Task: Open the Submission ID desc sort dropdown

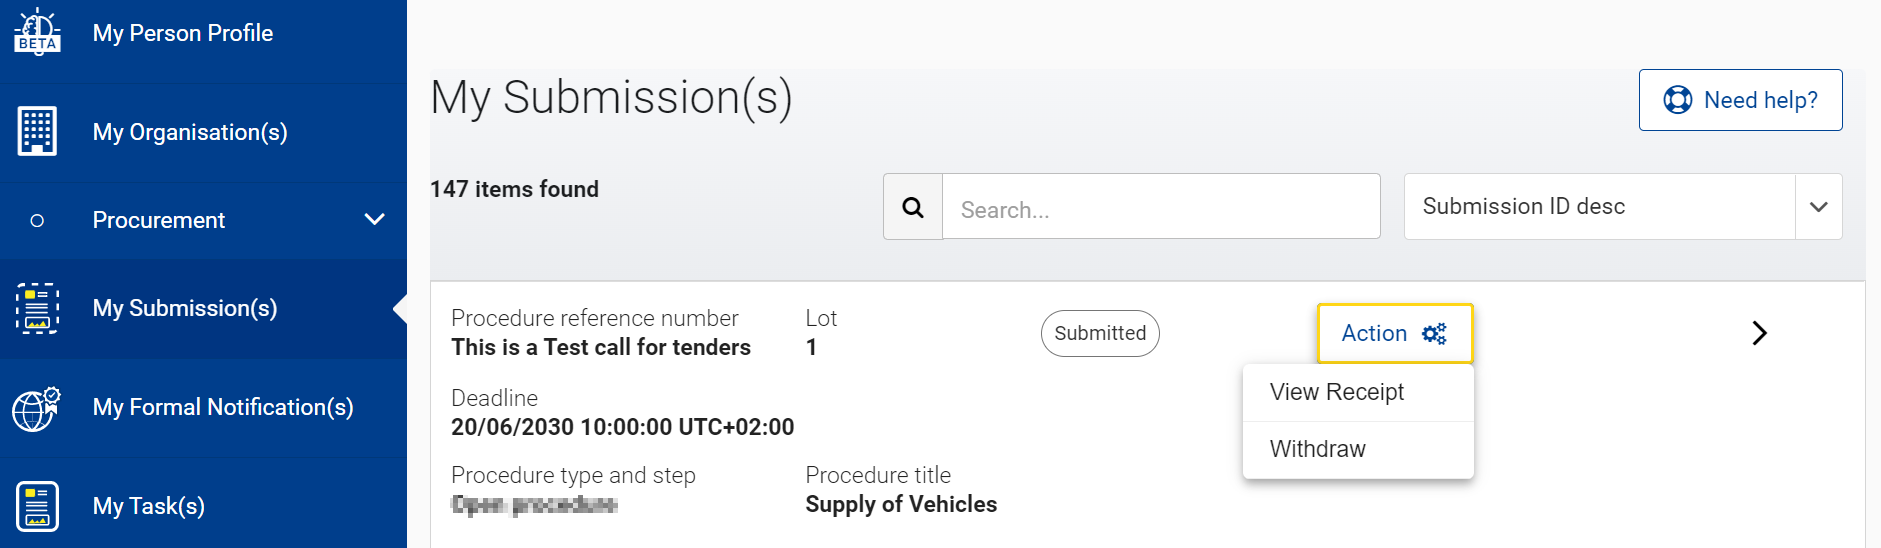Action: tap(1623, 207)
